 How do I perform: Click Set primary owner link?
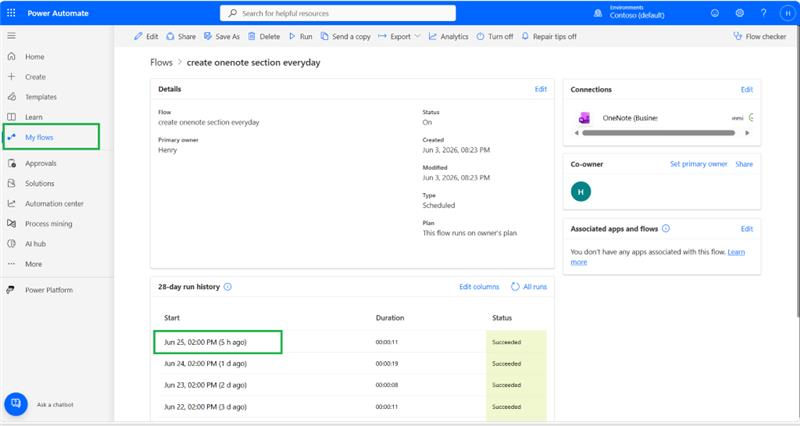(x=698, y=164)
